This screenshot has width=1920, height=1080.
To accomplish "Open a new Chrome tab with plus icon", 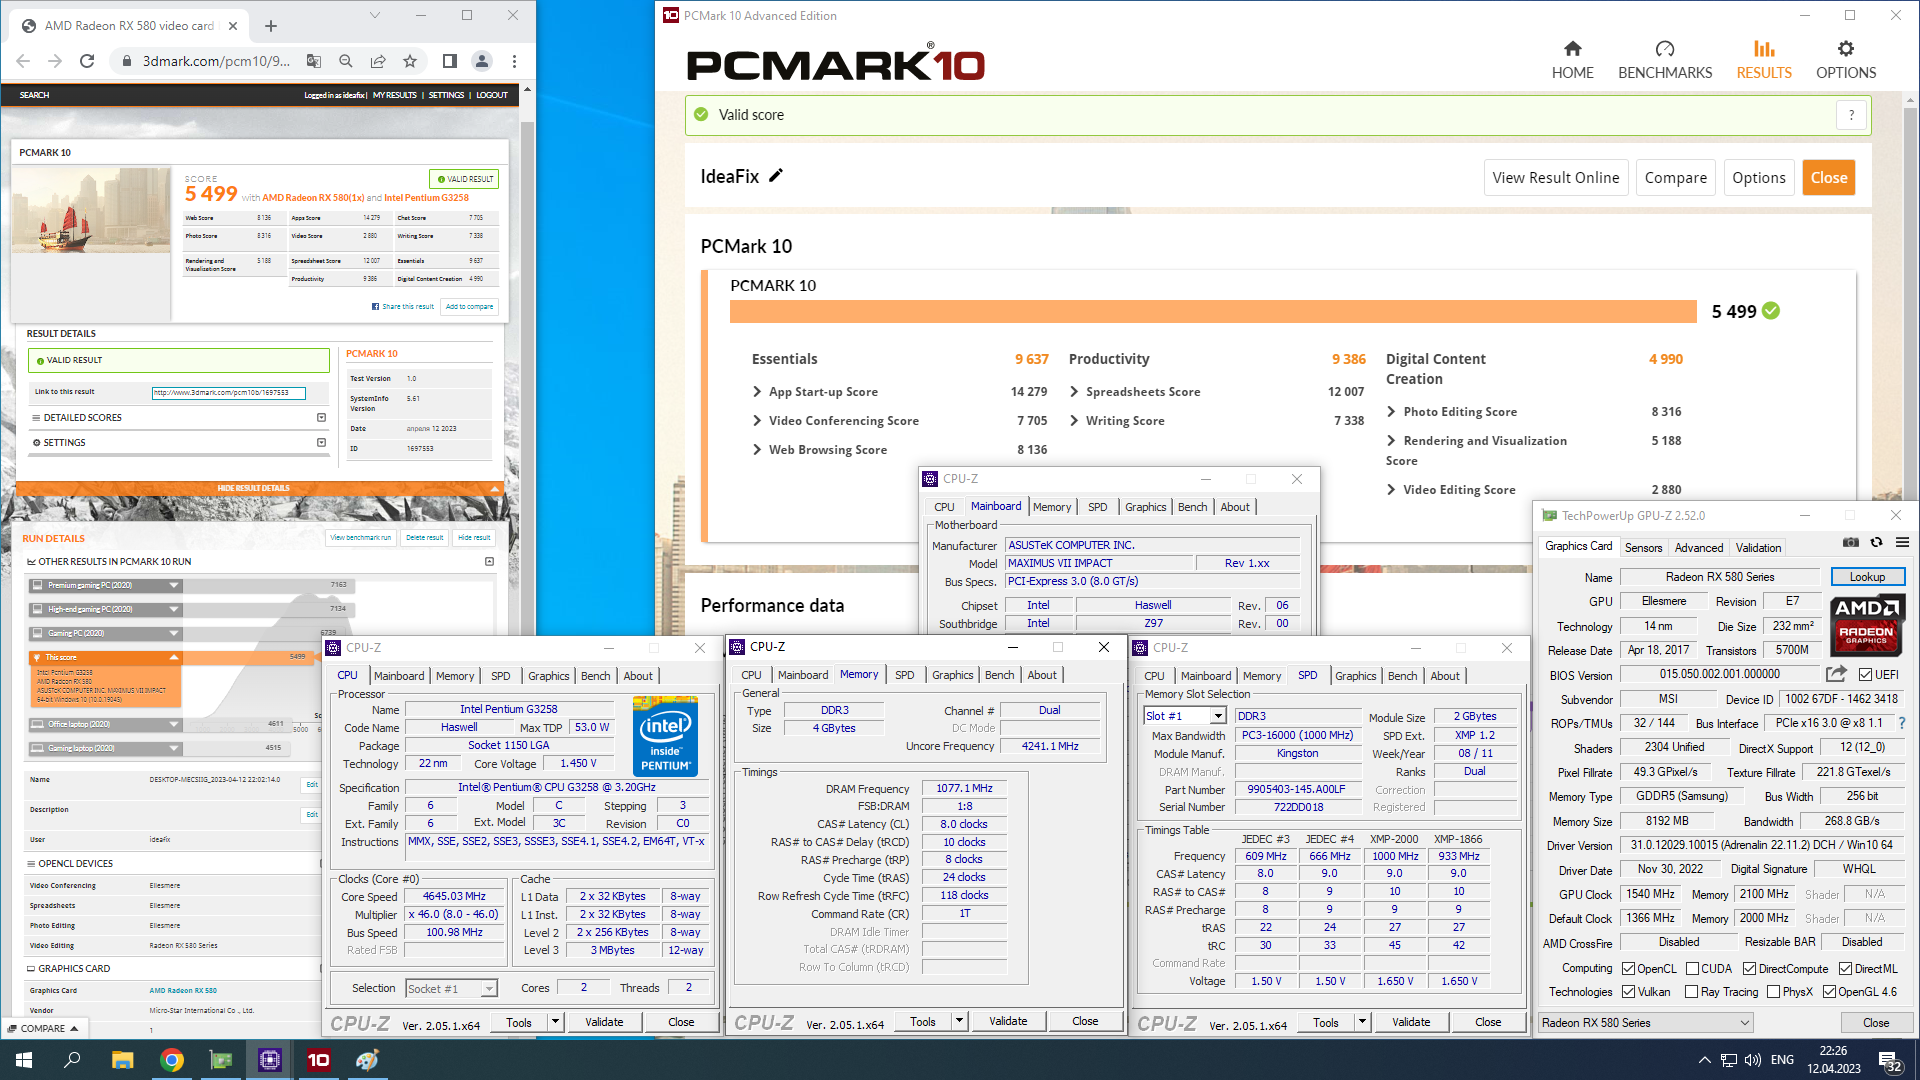I will 271,26.
